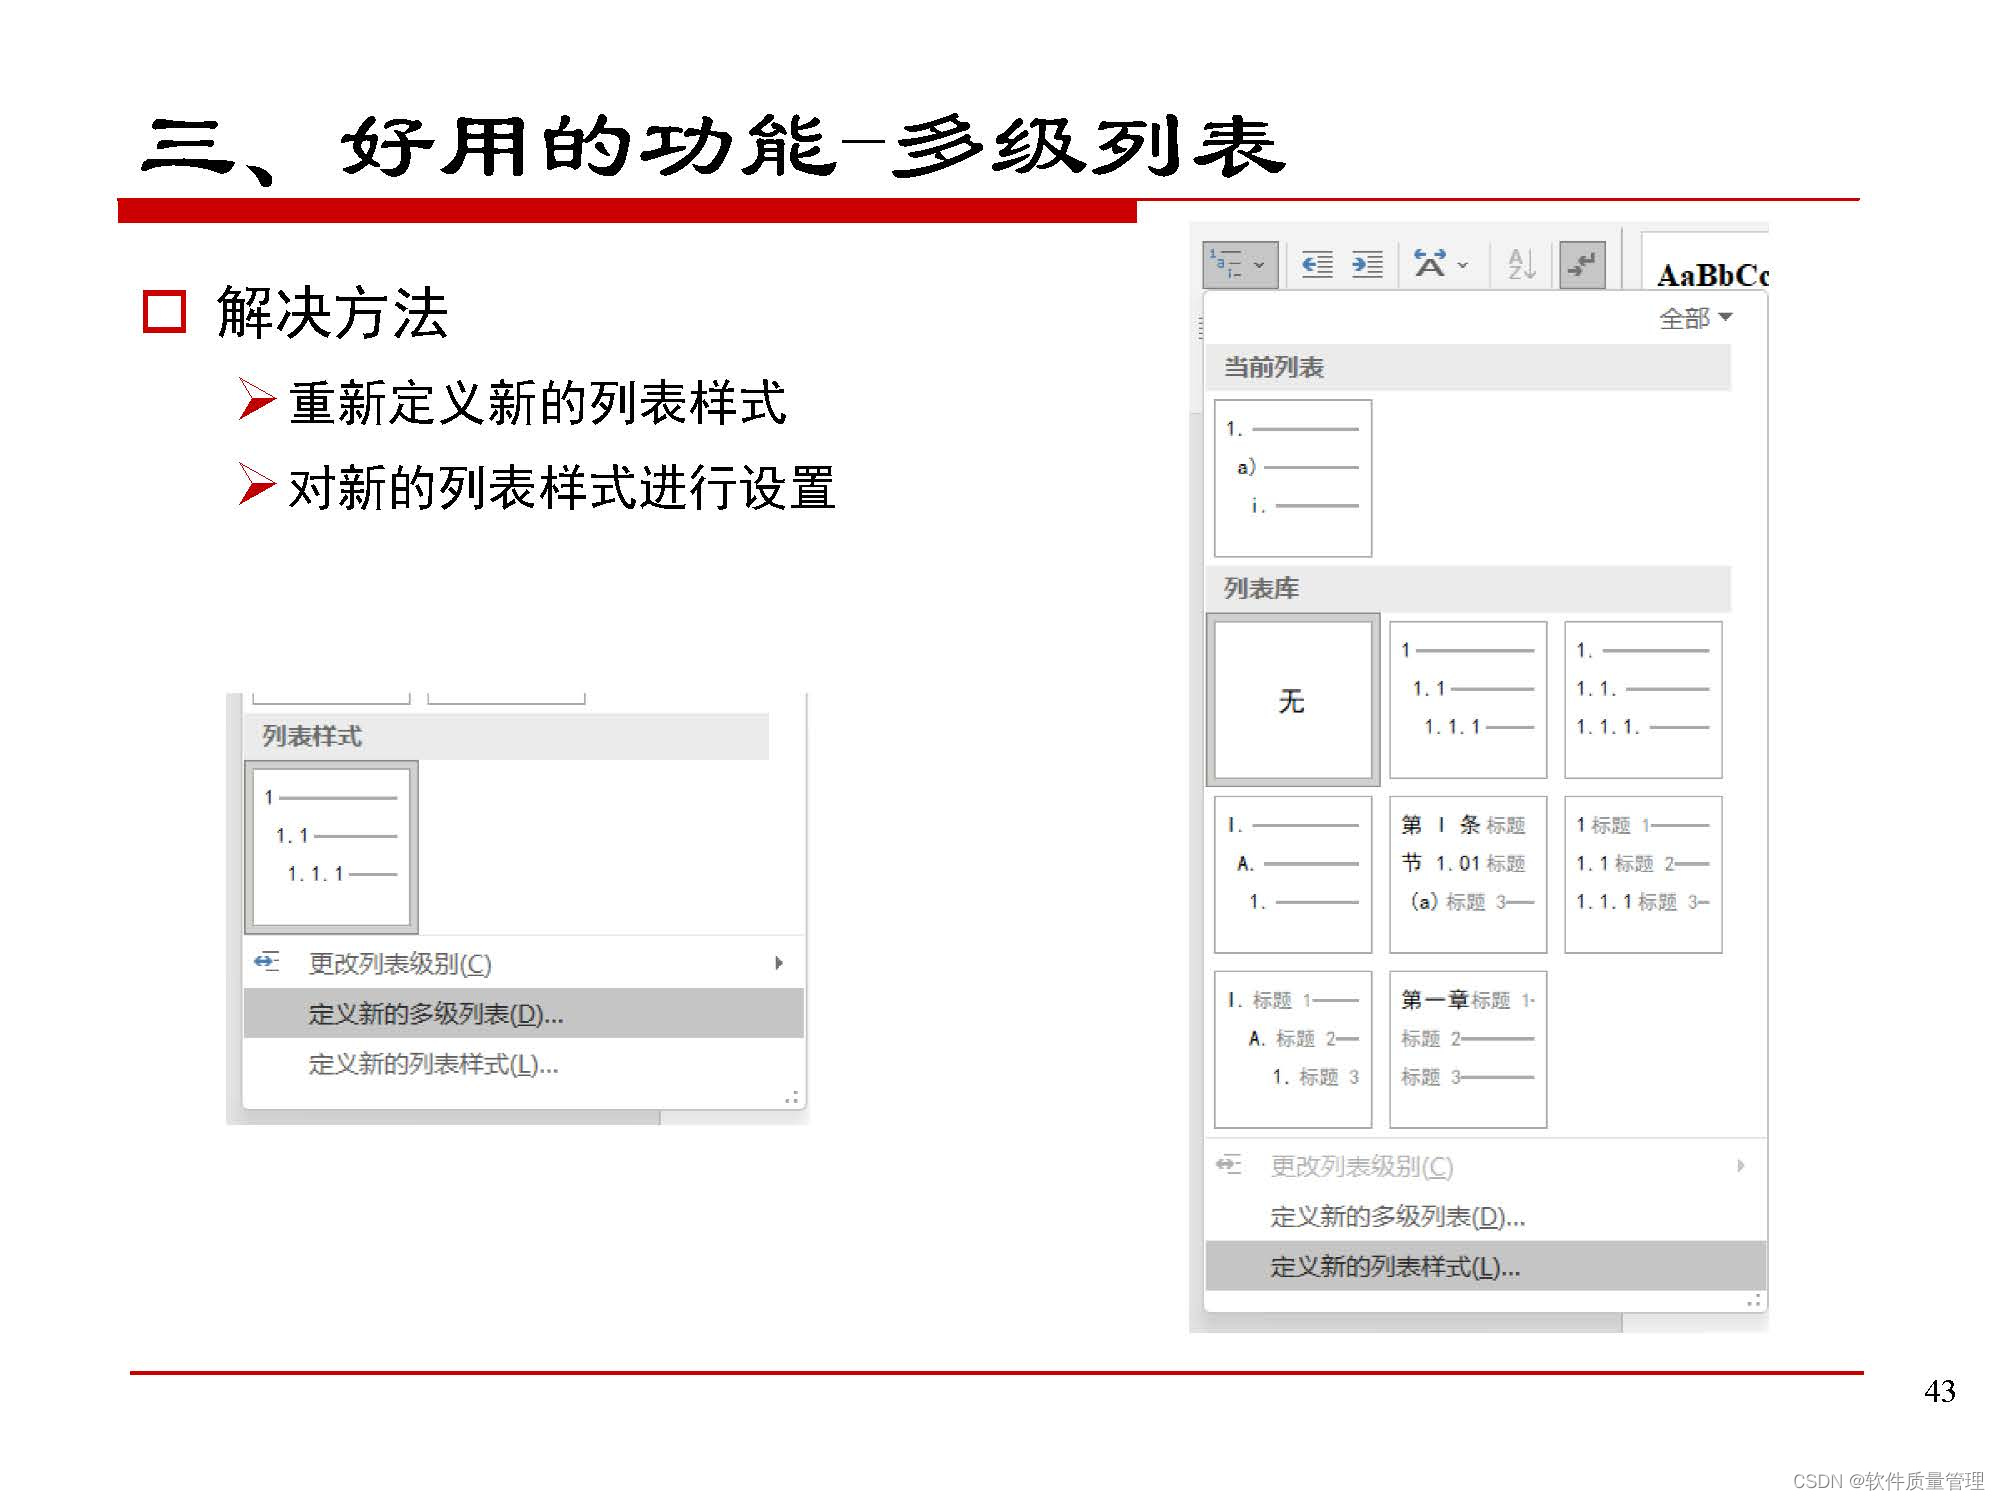The width and height of the screenshot is (2000, 1500).
Task: Click 更改列表级别(C) in the left menu
Action: [523, 963]
